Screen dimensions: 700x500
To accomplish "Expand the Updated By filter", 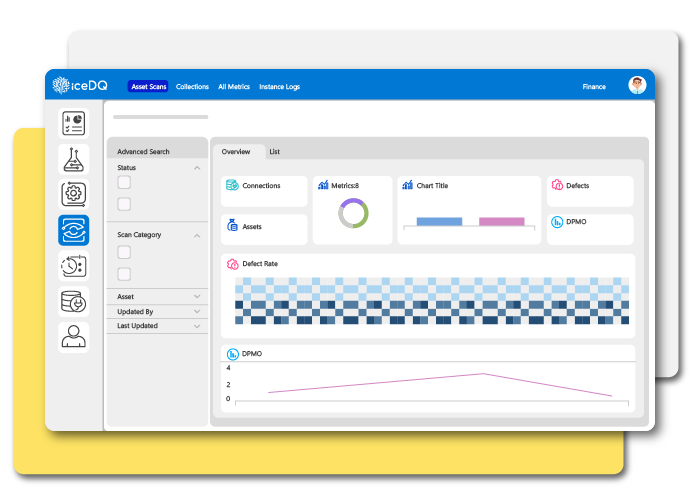I will pyautogui.click(x=197, y=312).
